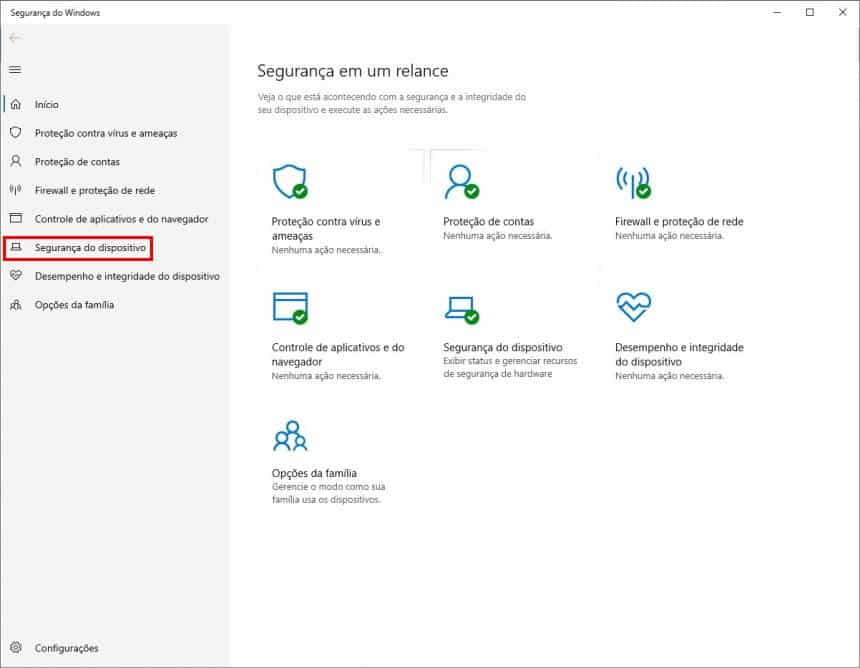The width and height of the screenshot is (860, 668).
Task: Click 'Nenhuma ação necessária' under virus protection tile
Action: point(326,250)
